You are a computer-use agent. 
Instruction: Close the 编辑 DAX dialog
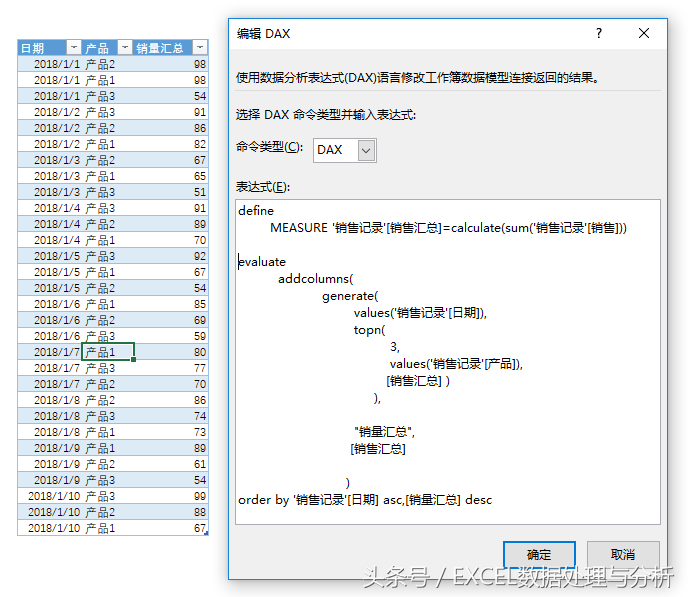tap(644, 33)
